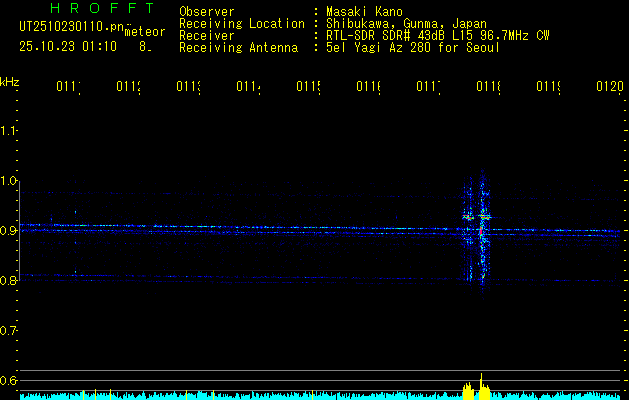
Task: Click the first time marker on top axis
Action: click(68, 88)
